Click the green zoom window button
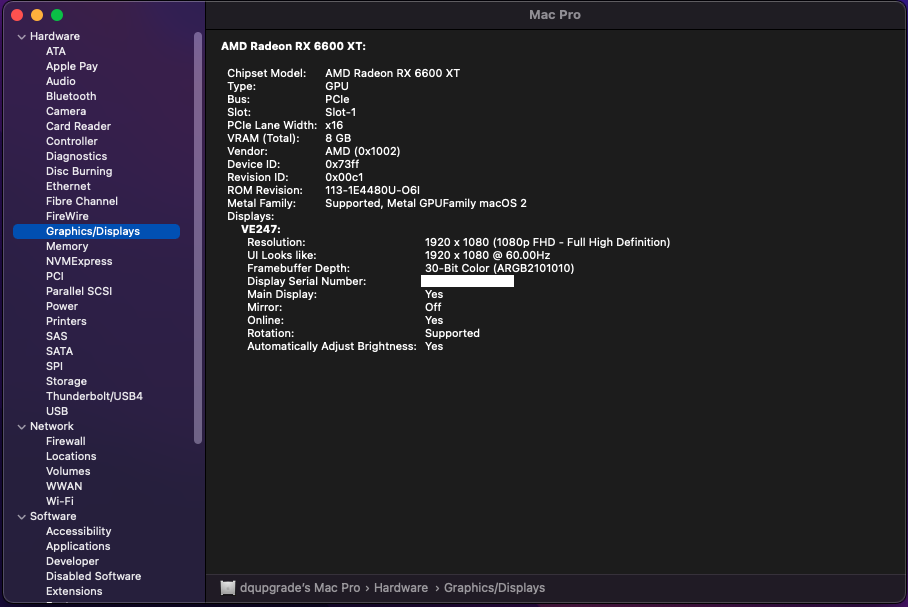This screenshot has width=908, height=607. point(57,15)
